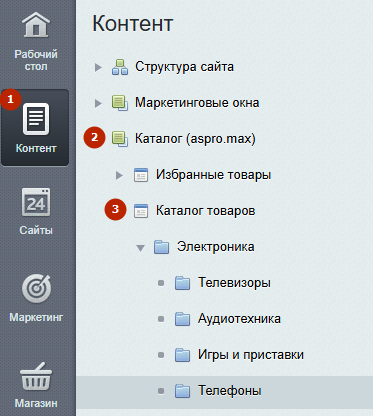The width and height of the screenshot is (373, 416).
Task: Click the Аудиотехника folder icon
Action: point(183,319)
